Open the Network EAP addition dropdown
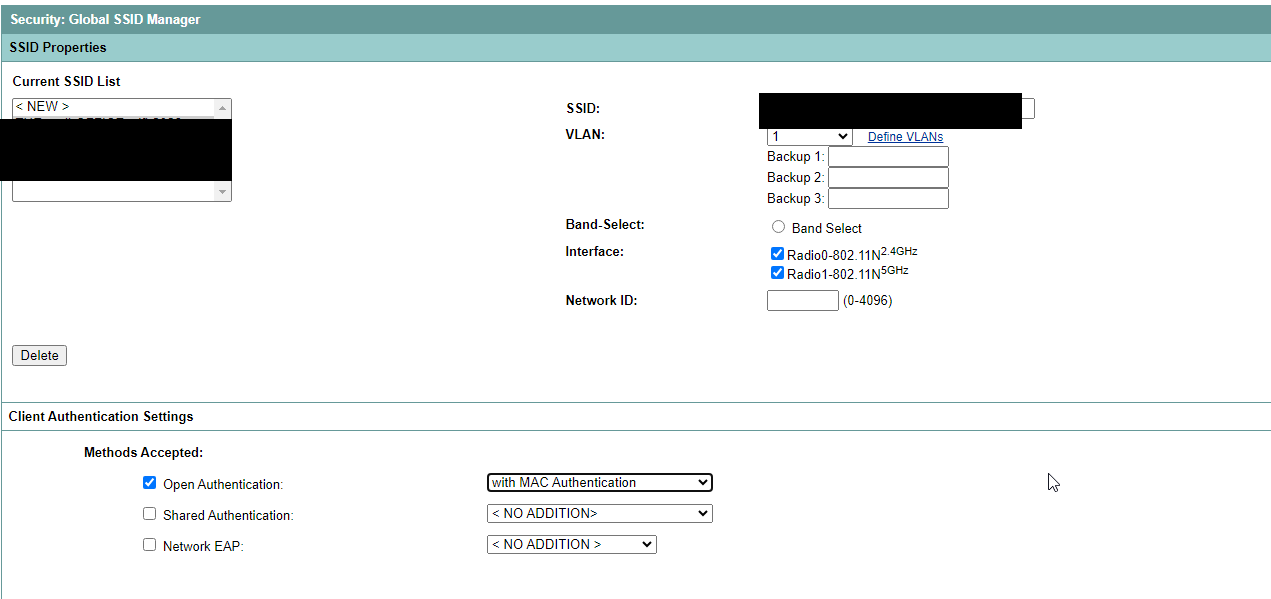 pos(570,544)
